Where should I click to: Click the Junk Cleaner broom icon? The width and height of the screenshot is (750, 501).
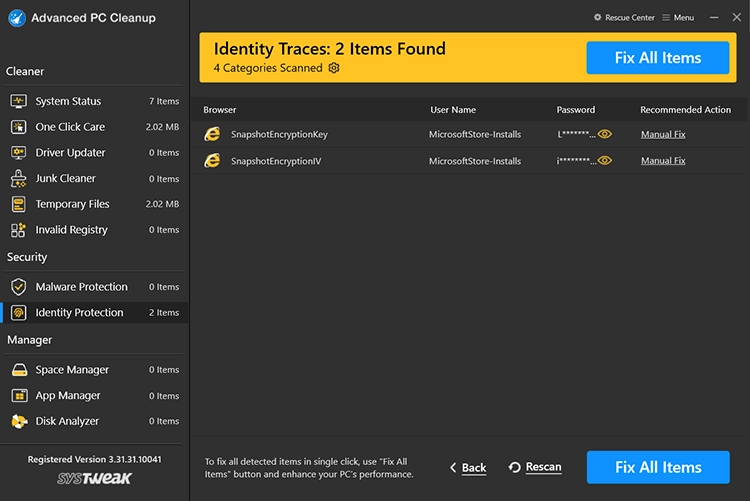(18, 178)
